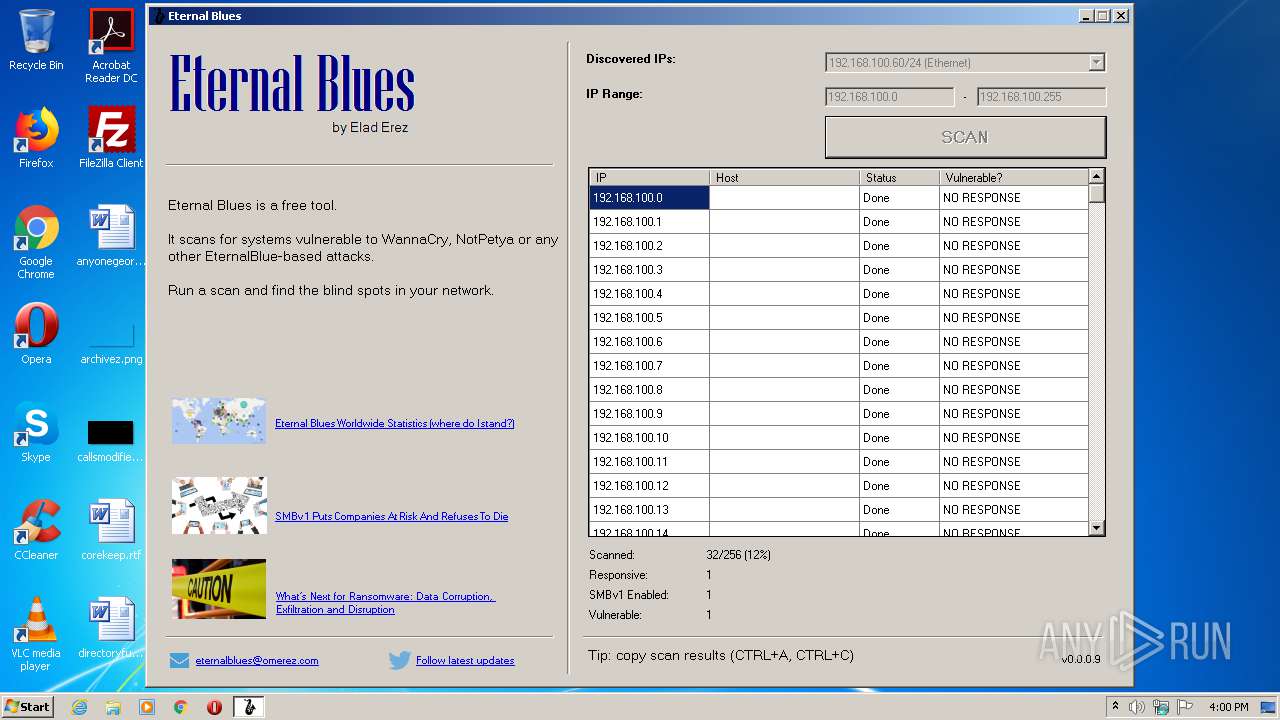The width and height of the screenshot is (1280, 720).
Task: Open Follow latest updates link
Action: pyautogui.click(x=465, y=660)
